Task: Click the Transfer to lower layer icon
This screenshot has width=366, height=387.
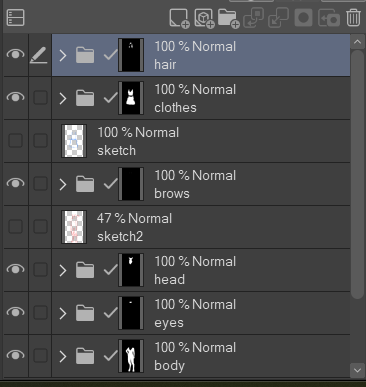Action: pyautogui.click(x=254, y=18)
